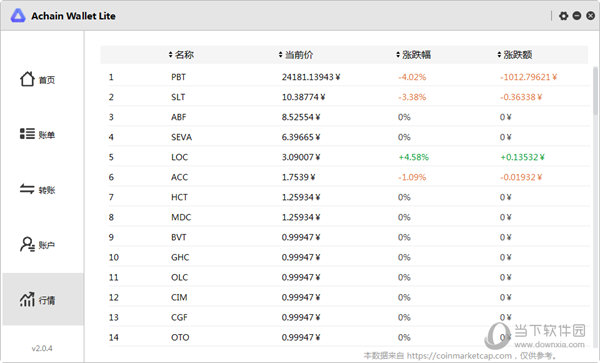Click the 首页 sidebar label
The height and width of the screenshot is (363, 600).
pyautogui.click(x=47, y=80)
